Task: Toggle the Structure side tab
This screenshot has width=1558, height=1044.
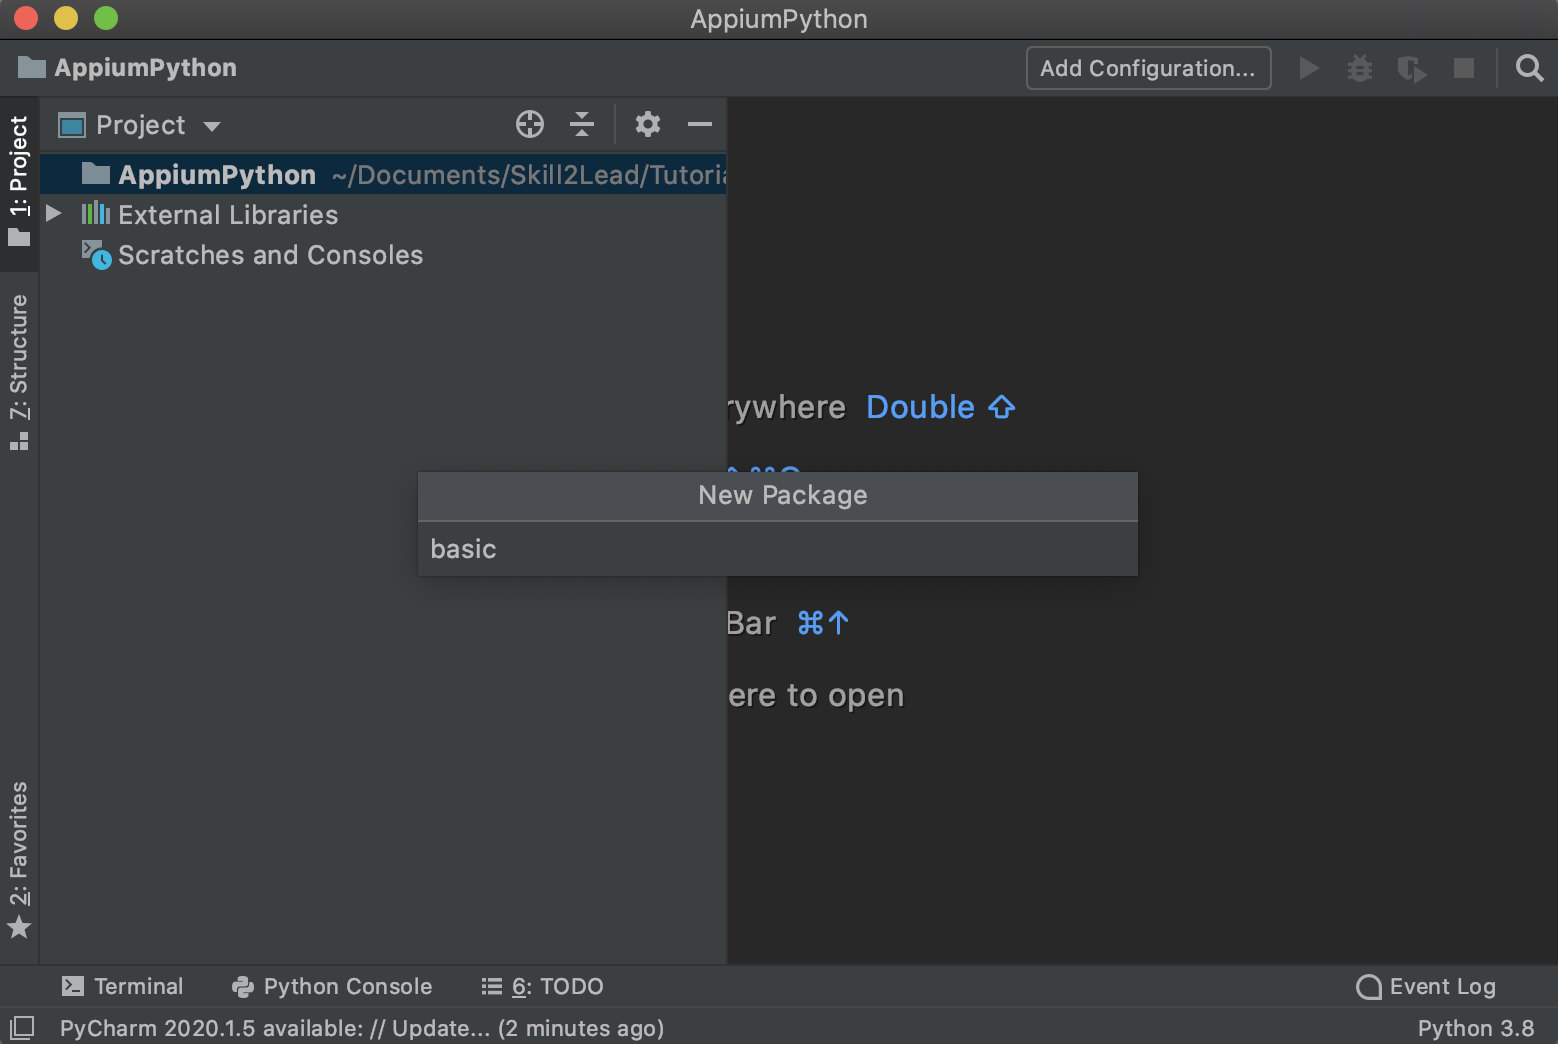Action: (19, 371)
